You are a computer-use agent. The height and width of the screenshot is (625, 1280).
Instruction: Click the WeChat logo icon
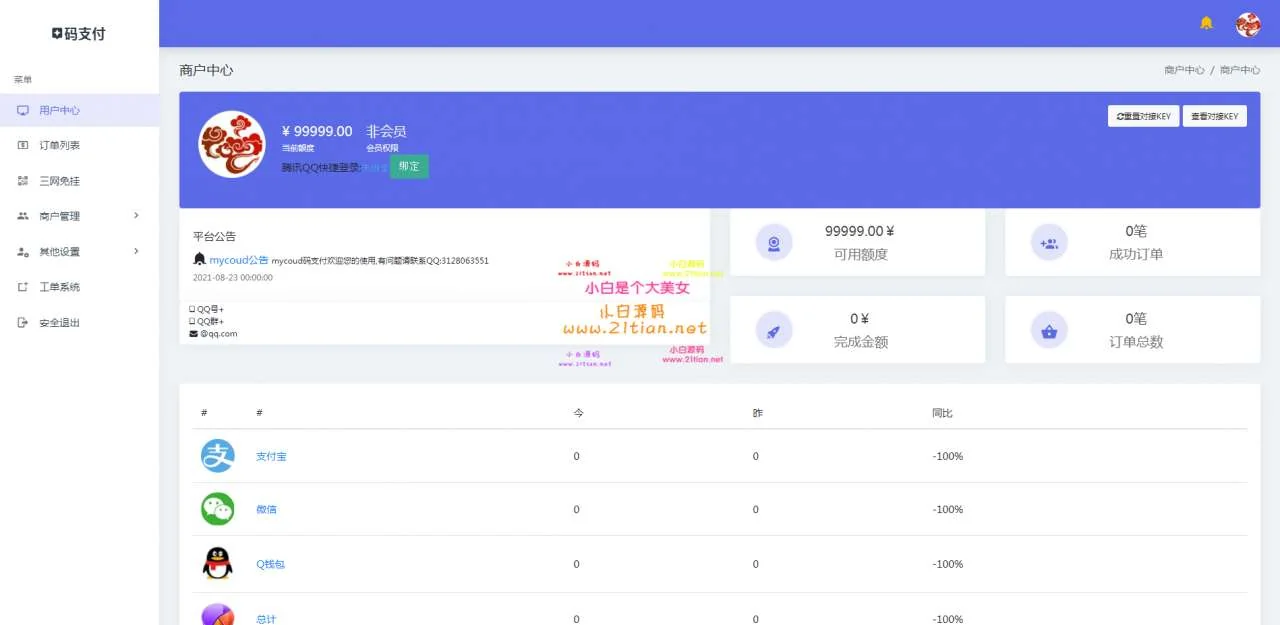[217, 509]
